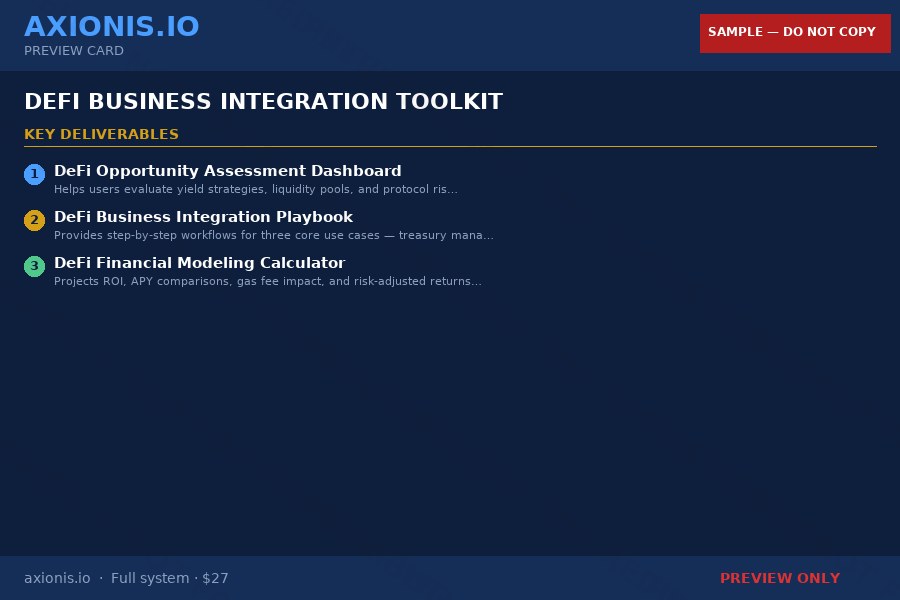Click the KEY DELIVERABLES section header
Image resolution: width=900 pixels, height=600 pixels.
(x=101, y=134)
